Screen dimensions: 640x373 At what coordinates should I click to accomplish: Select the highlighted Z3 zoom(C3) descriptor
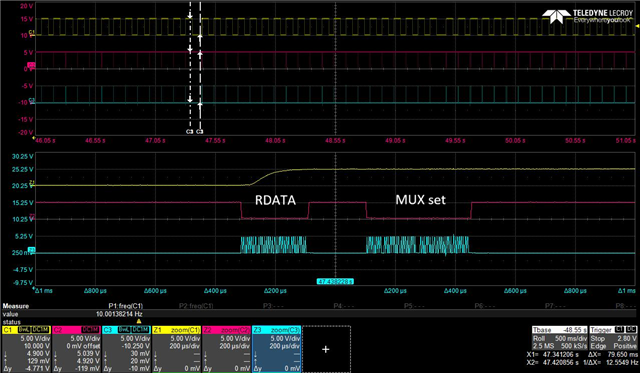pyautogui.click(x=276, y=349)
